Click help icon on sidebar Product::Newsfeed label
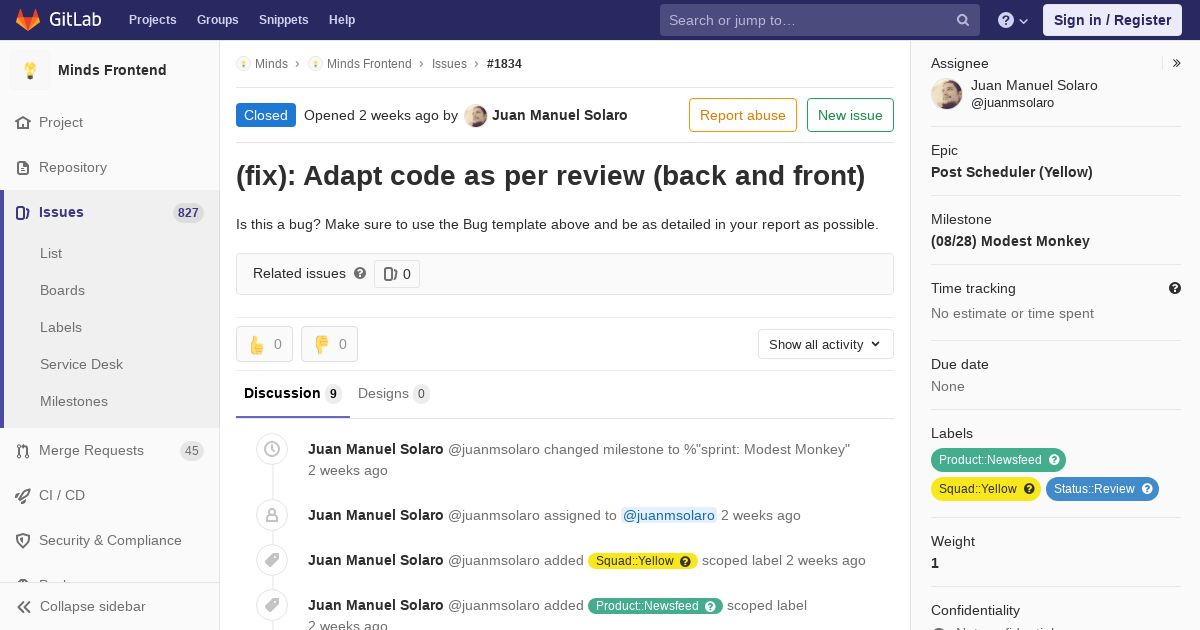 pos(1054,460)
